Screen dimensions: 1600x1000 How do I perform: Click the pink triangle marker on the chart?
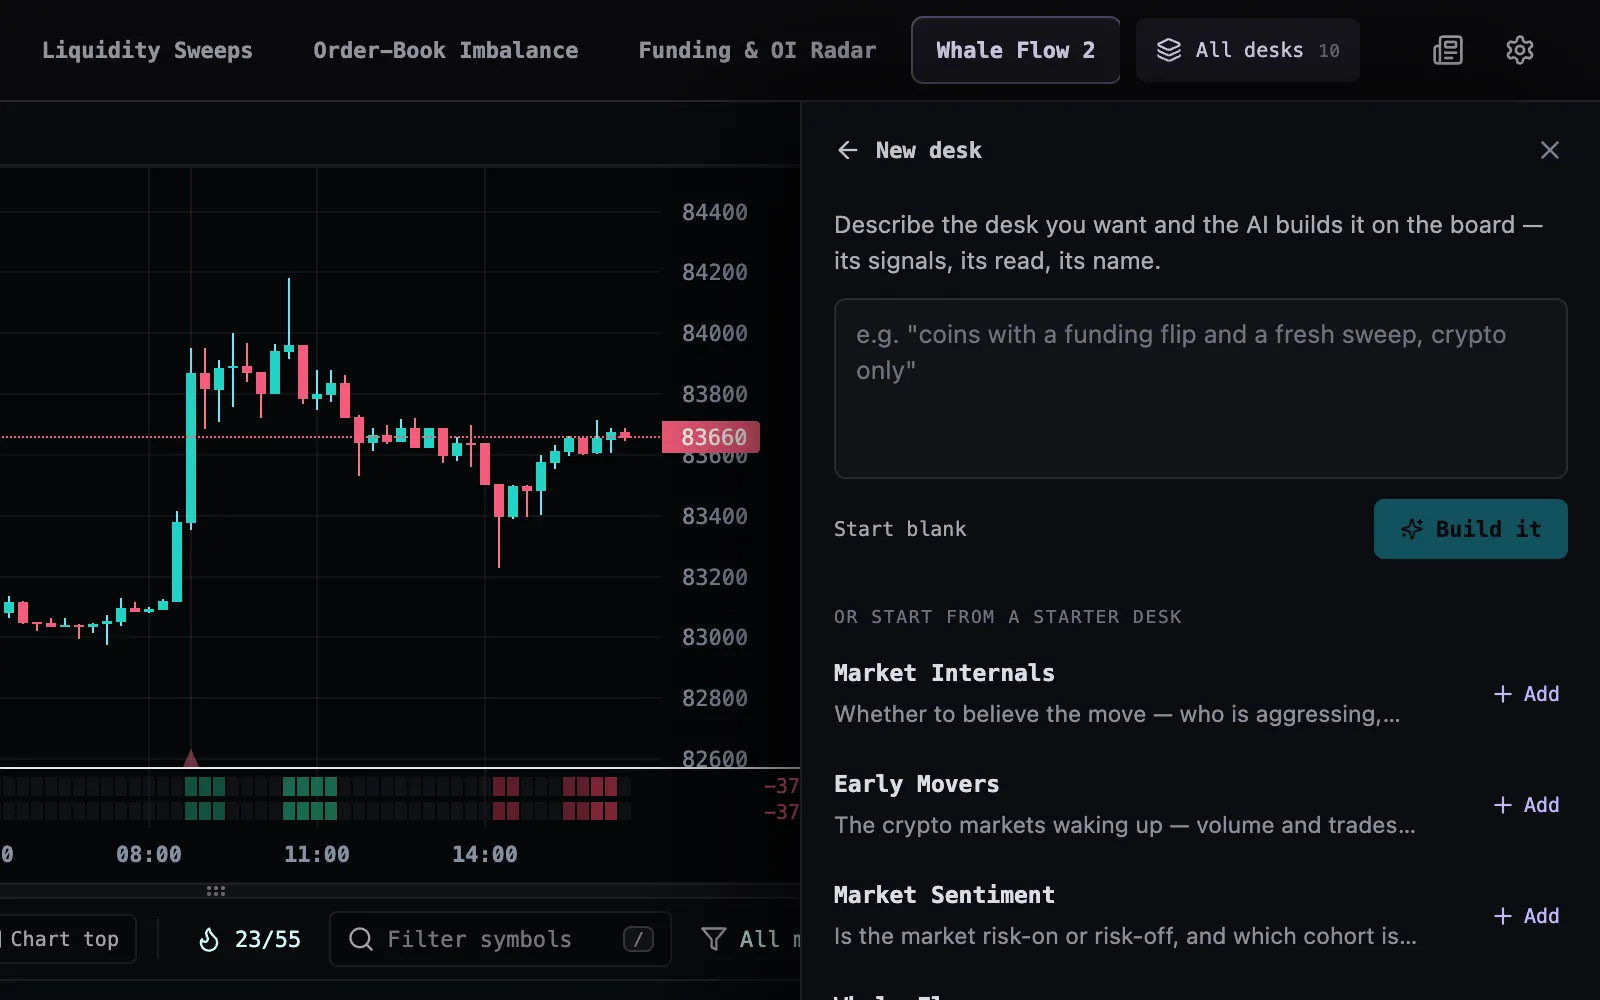coord(191,758)
